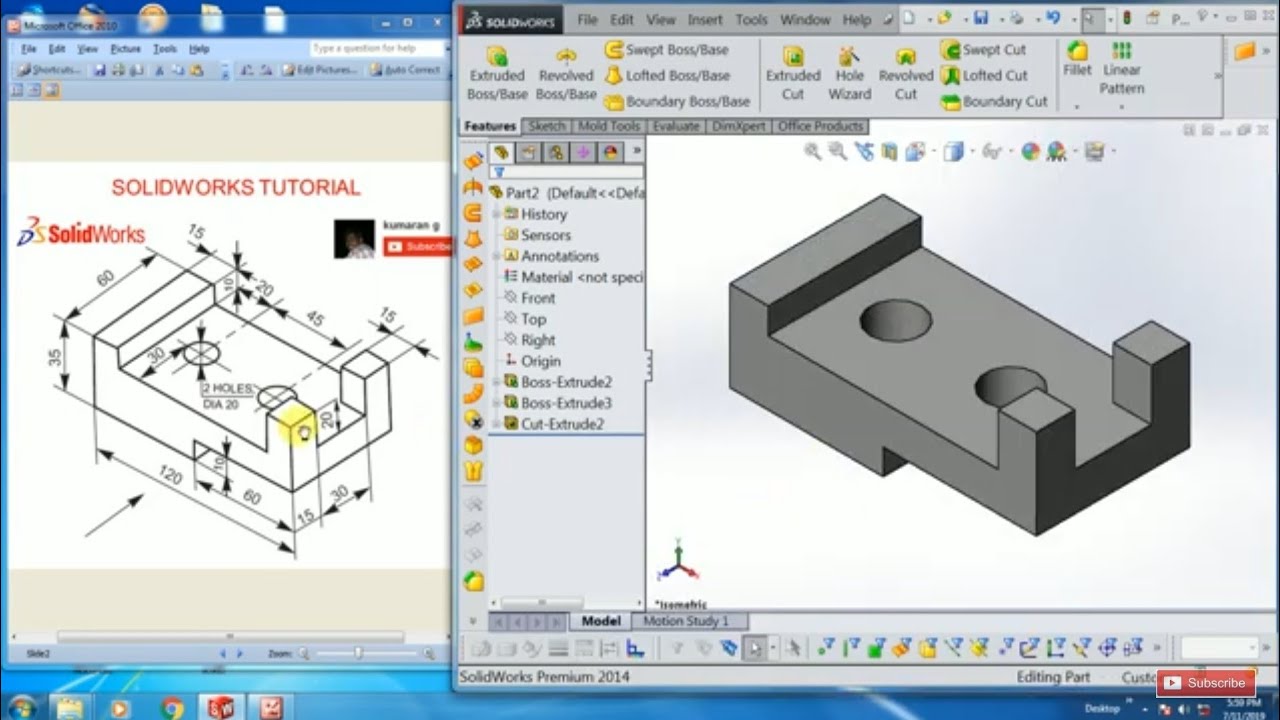1280x720 pixels.
Task: Expand more FeatureManager tabs chevron
Action: 637,151
